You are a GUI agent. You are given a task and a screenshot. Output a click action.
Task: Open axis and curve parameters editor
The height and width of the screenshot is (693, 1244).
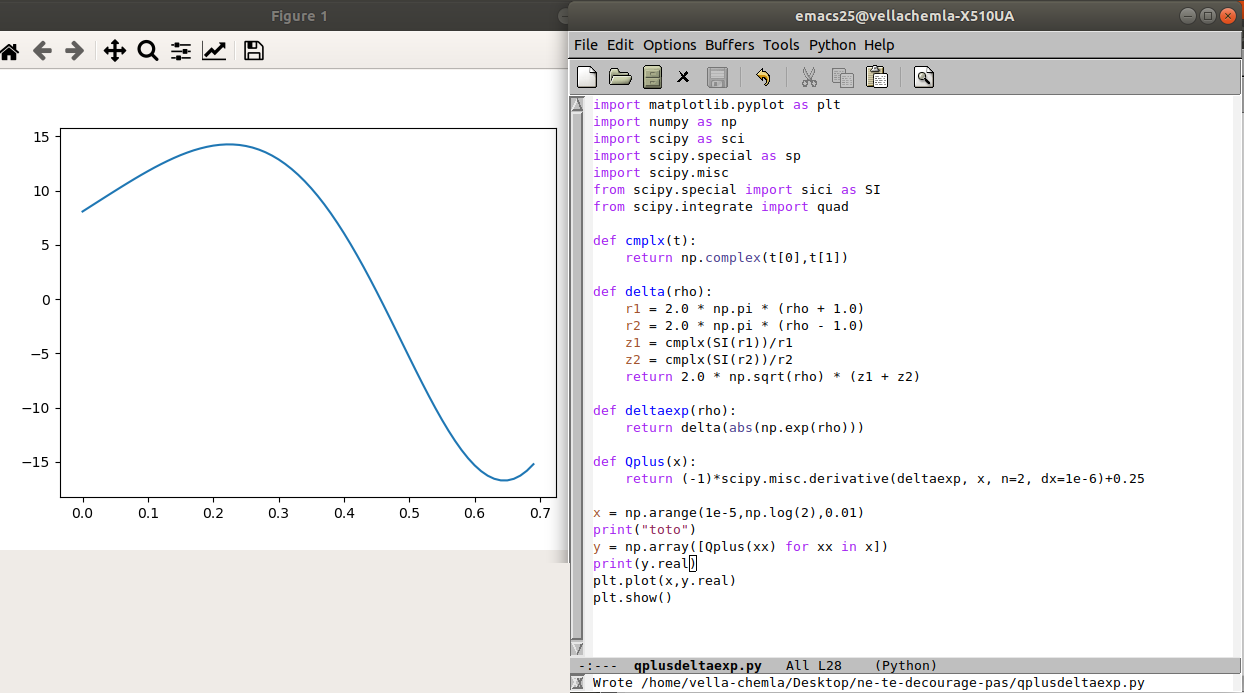[214, 51]
